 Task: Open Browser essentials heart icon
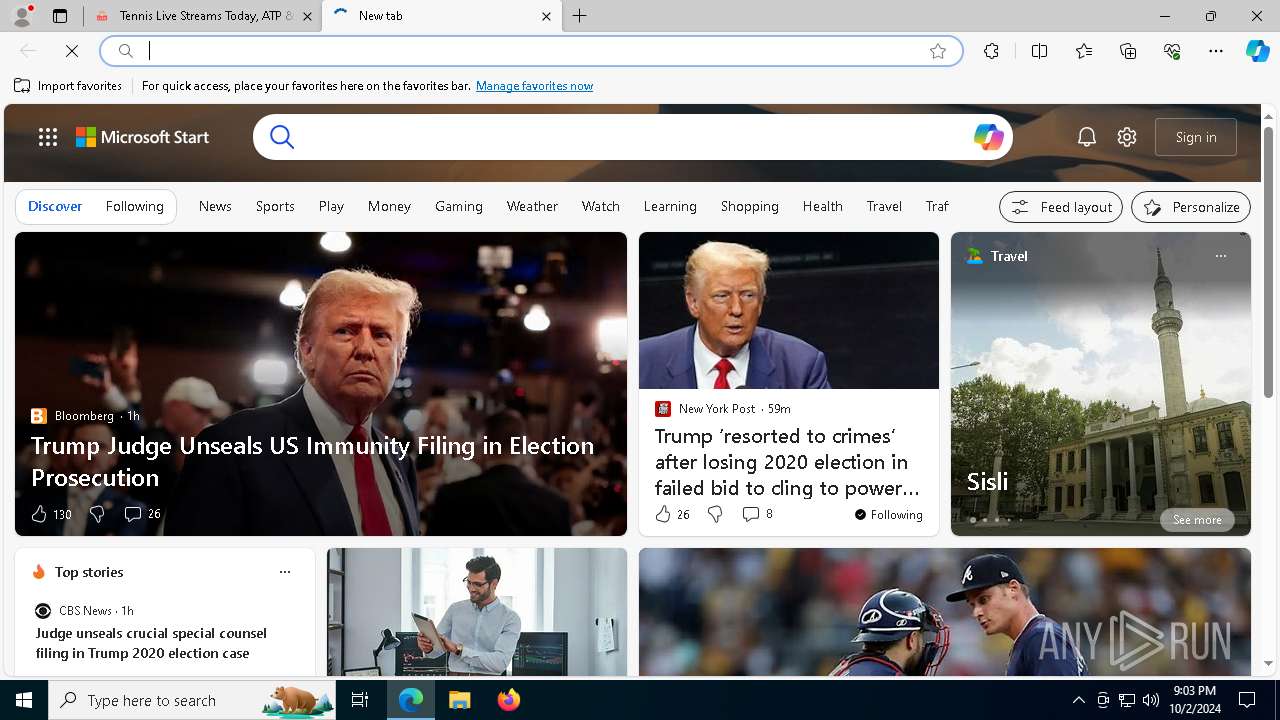pyautogui.click(x=1172, y=51)
